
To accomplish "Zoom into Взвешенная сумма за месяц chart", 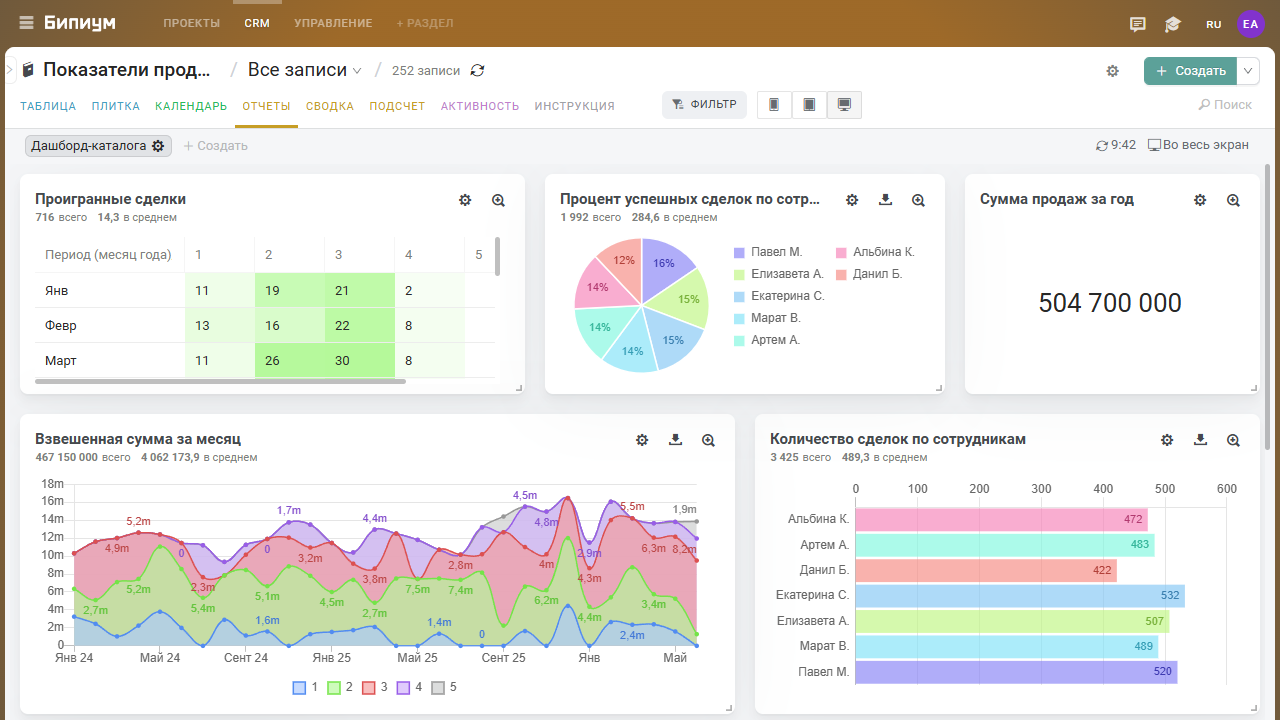I will (708, 440).
